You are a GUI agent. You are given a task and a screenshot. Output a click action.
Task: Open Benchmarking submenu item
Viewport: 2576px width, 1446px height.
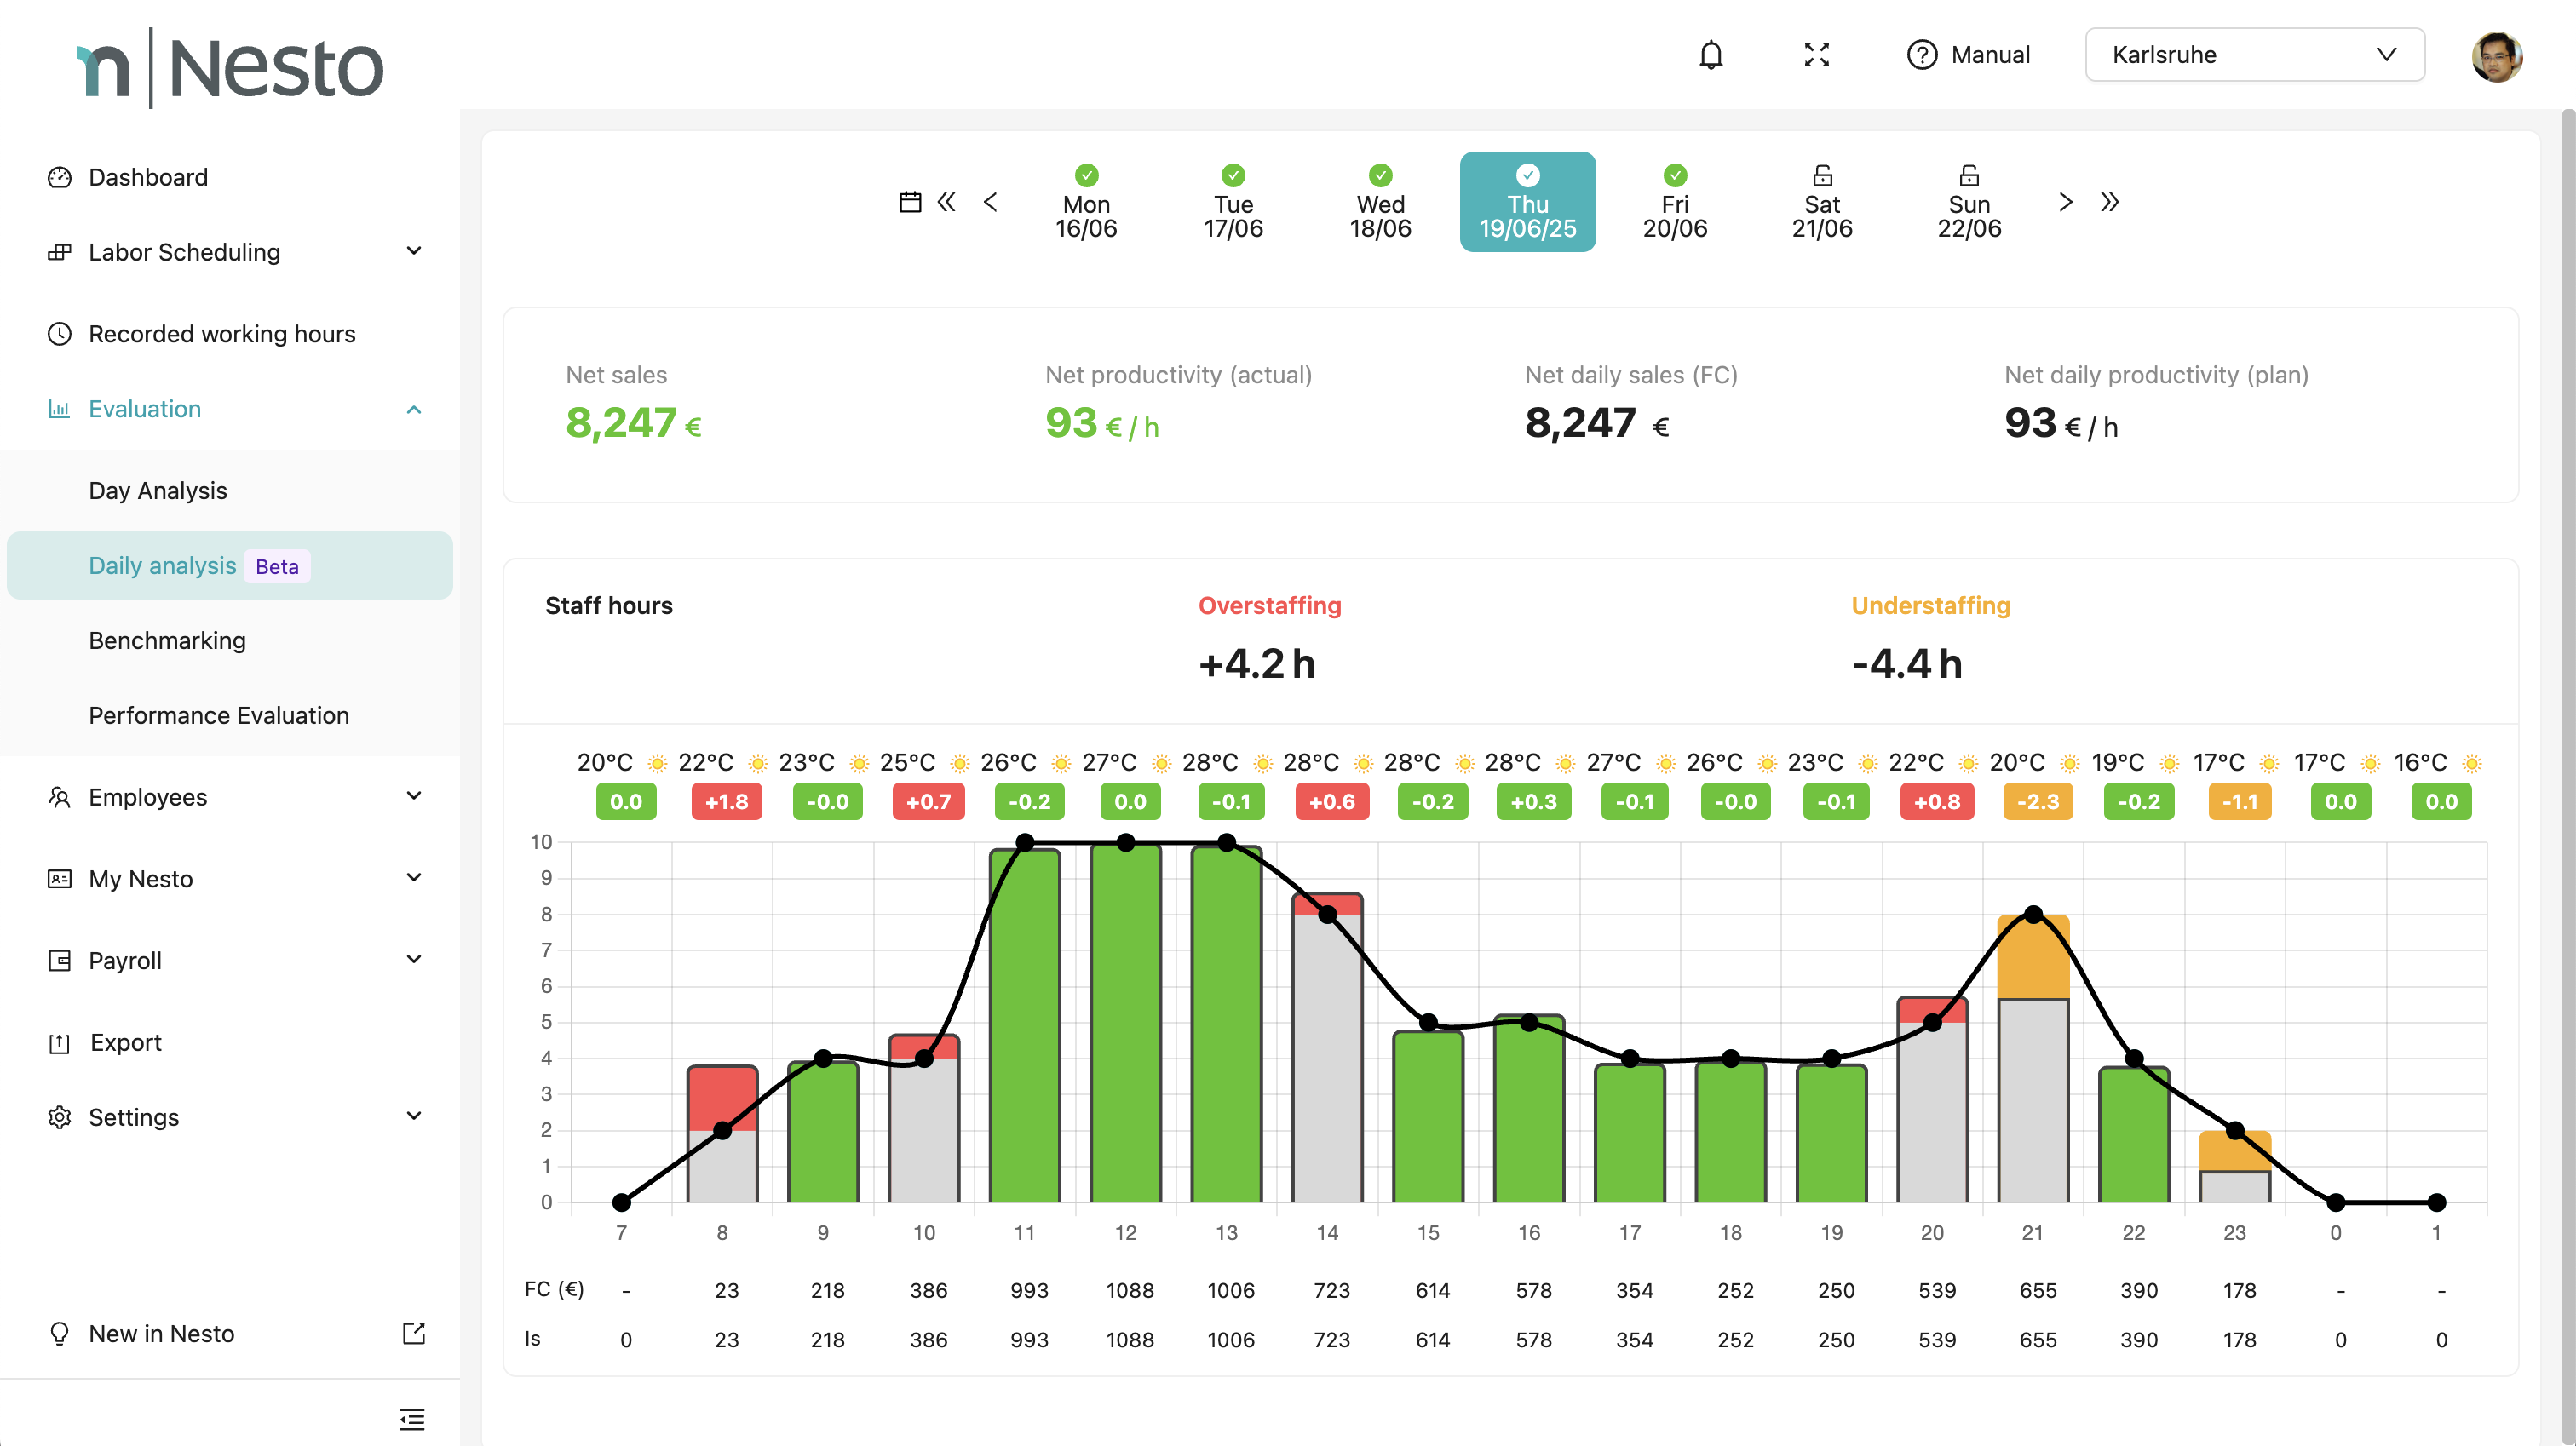tap(167, 640)
